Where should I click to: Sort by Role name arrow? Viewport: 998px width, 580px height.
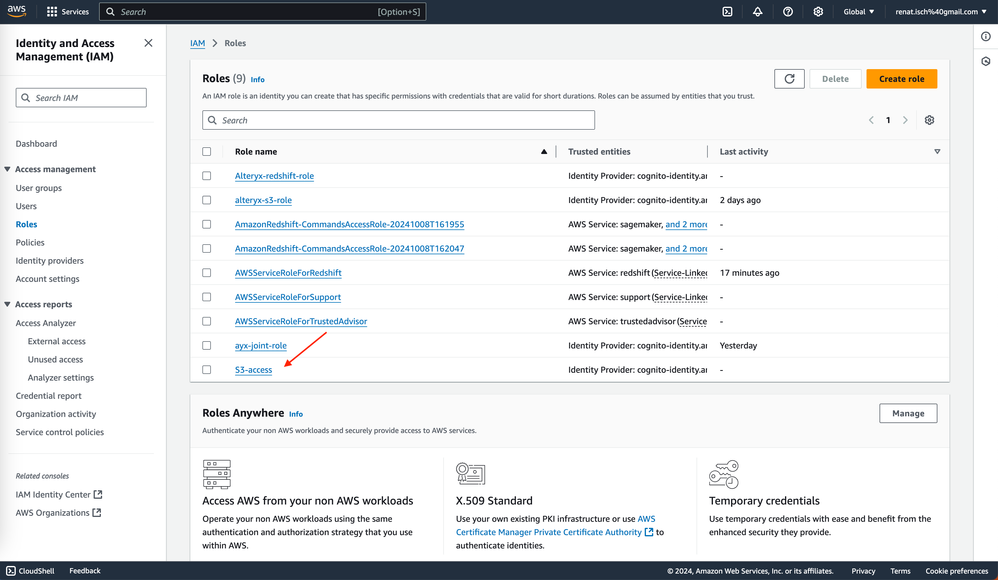click(544, 152)
